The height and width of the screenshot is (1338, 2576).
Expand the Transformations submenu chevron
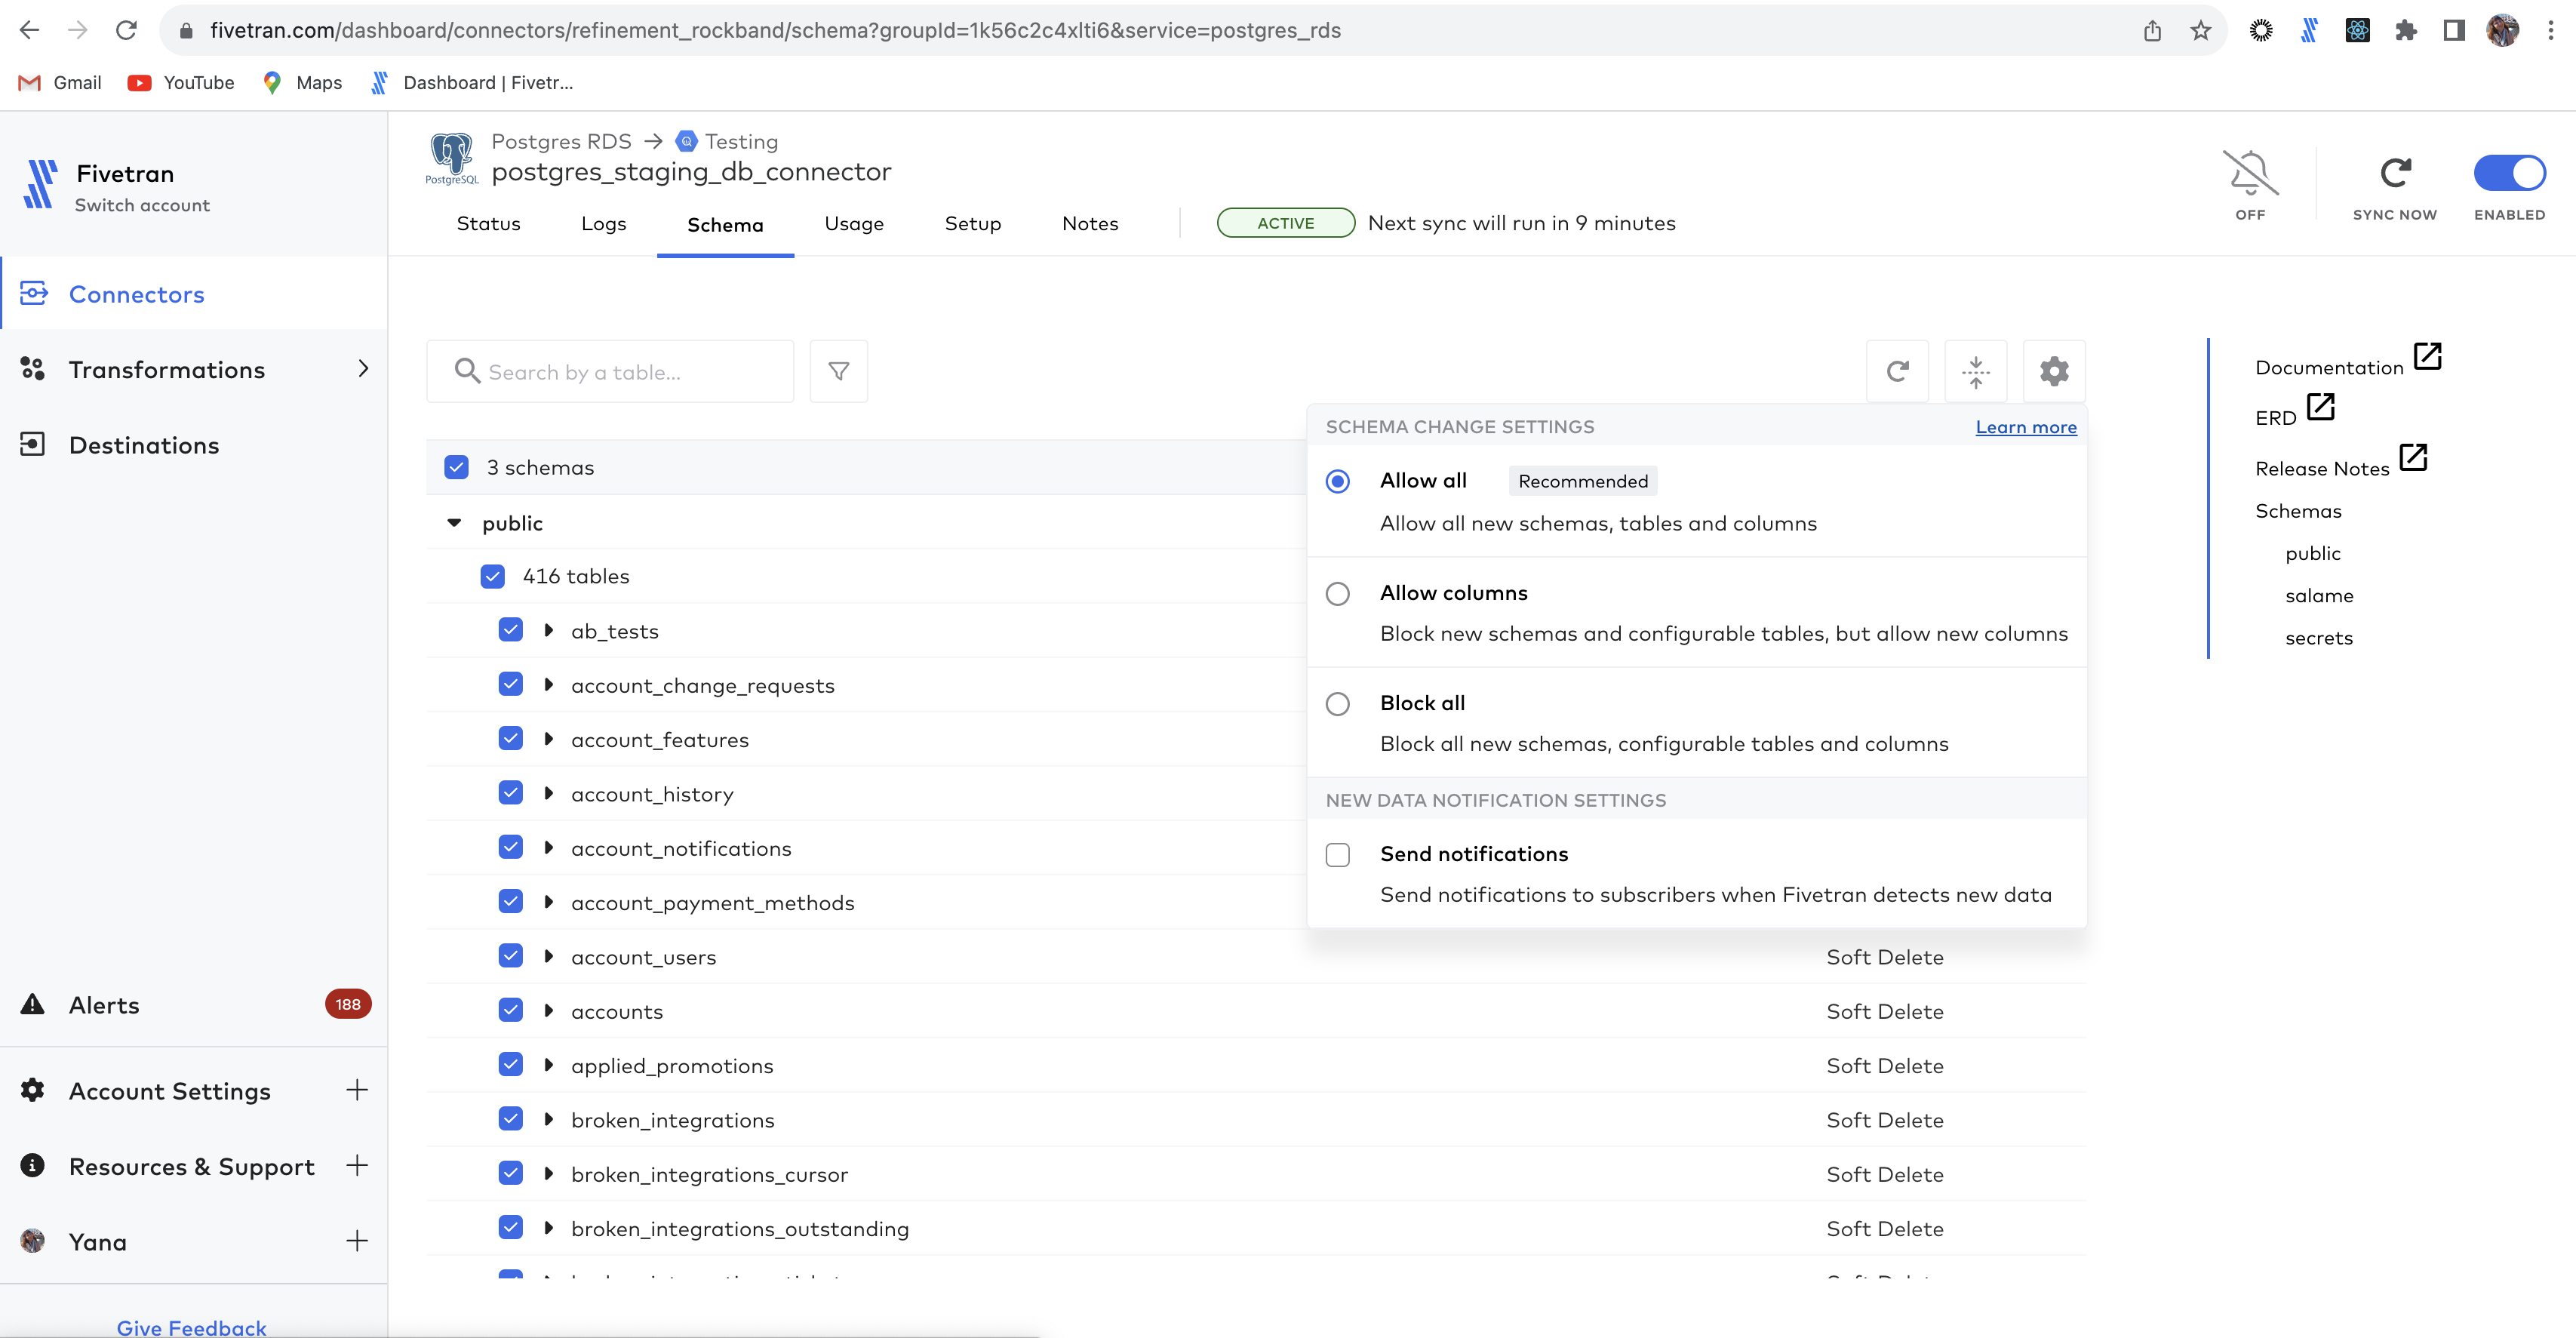click(363, 369)
